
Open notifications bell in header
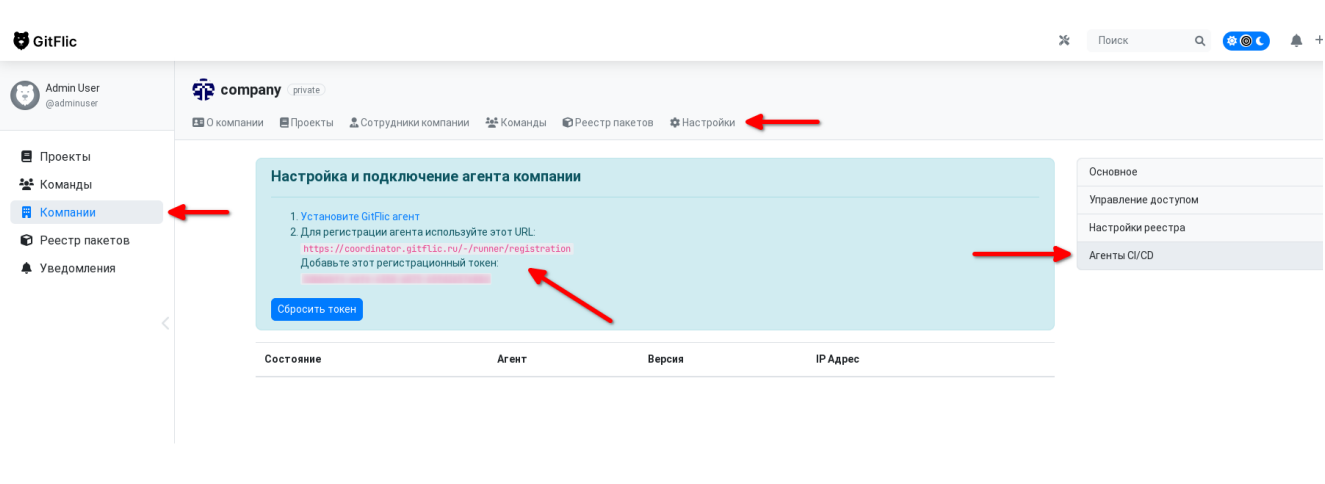[x=1296, y=41]
